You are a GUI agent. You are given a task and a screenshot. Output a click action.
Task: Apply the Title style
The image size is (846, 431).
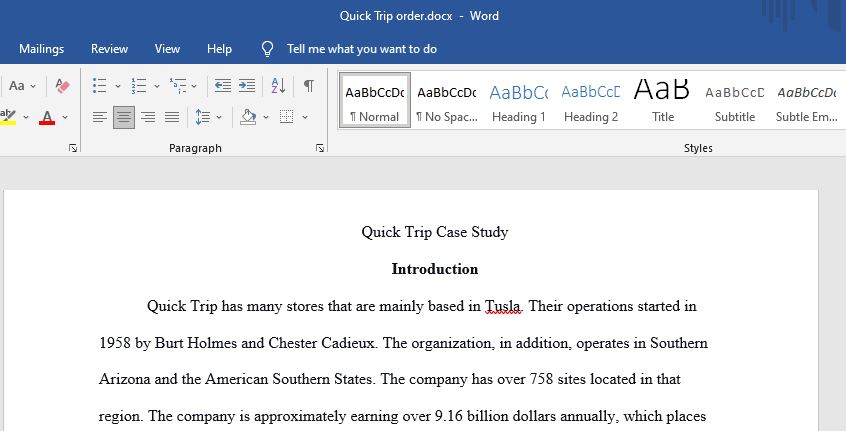pos(663,101)
